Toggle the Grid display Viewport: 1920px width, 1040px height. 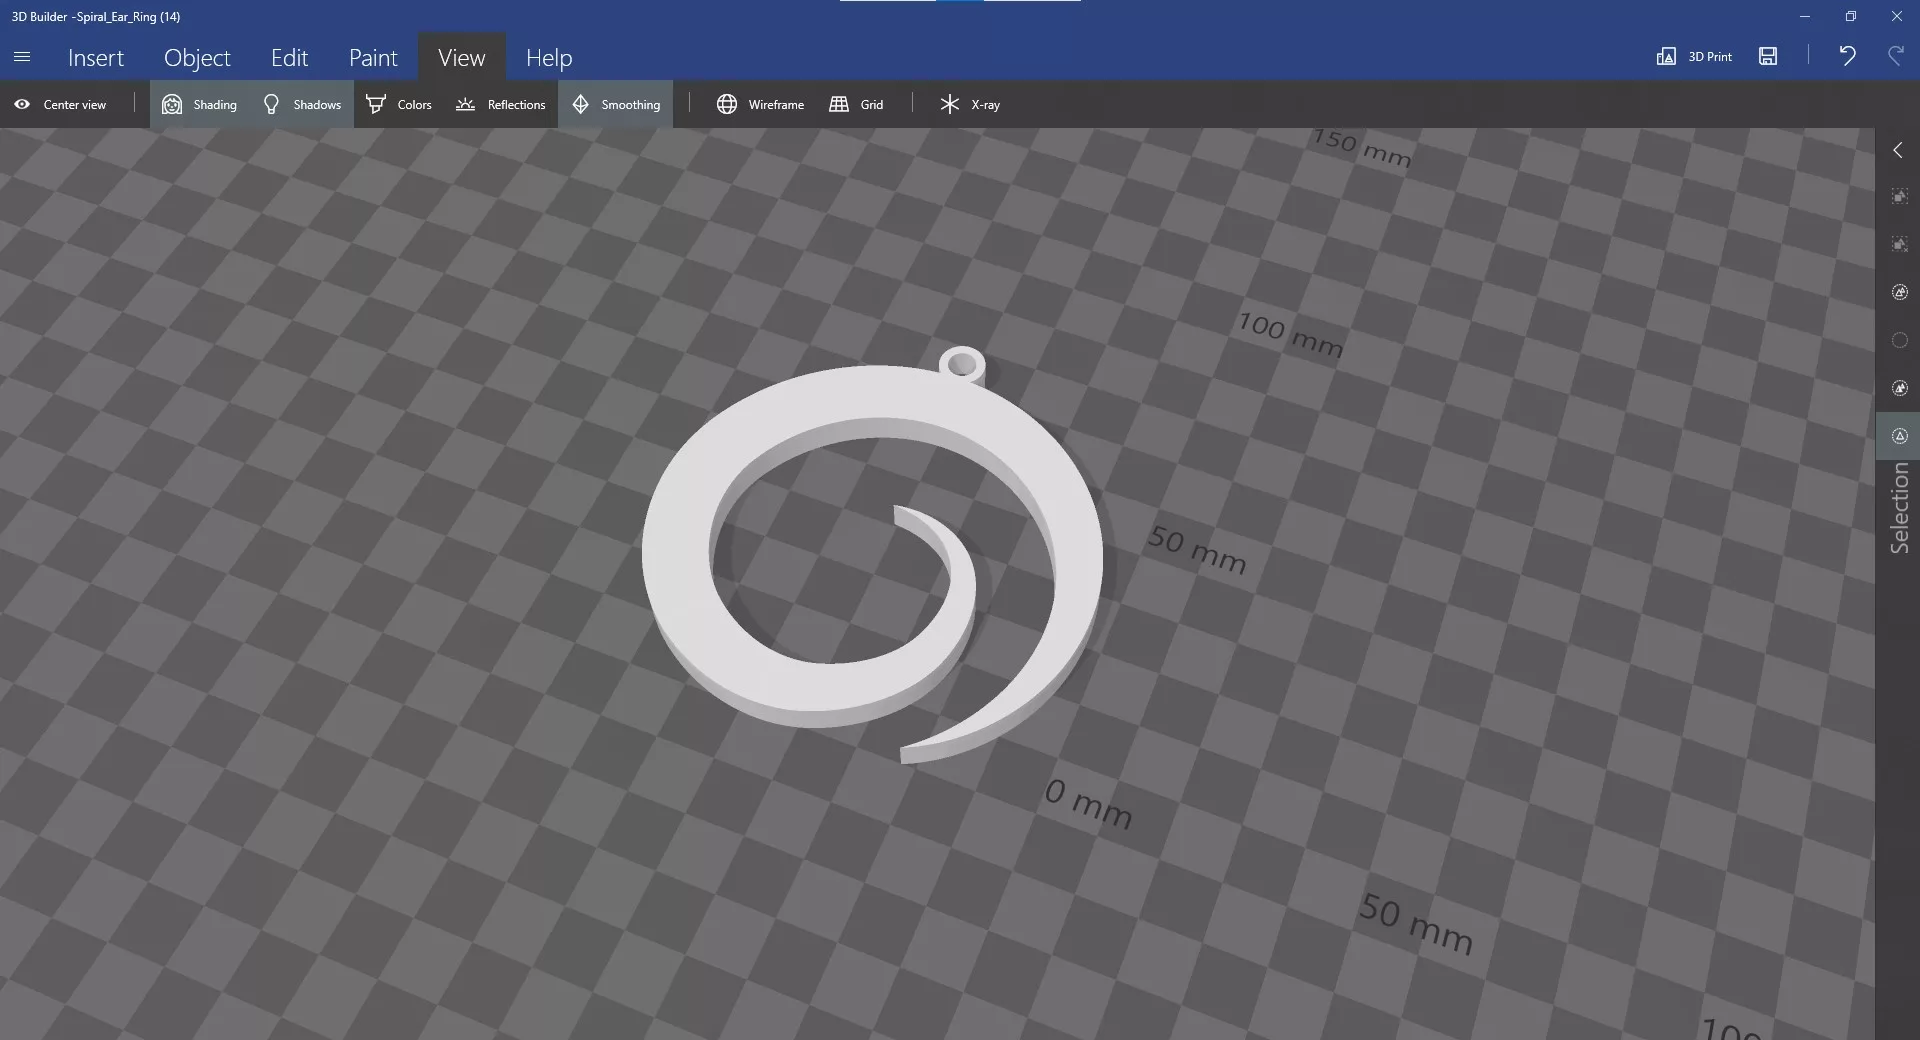857,104
